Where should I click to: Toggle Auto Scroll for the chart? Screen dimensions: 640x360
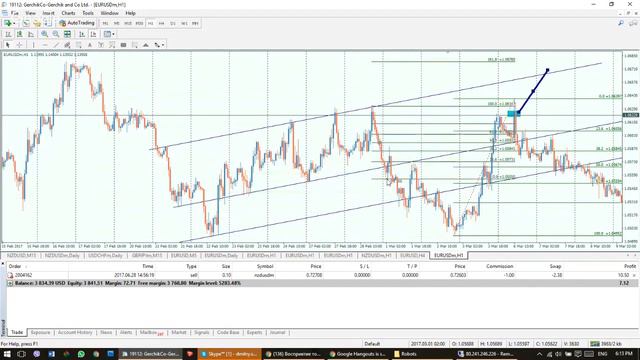click(82, 34)
